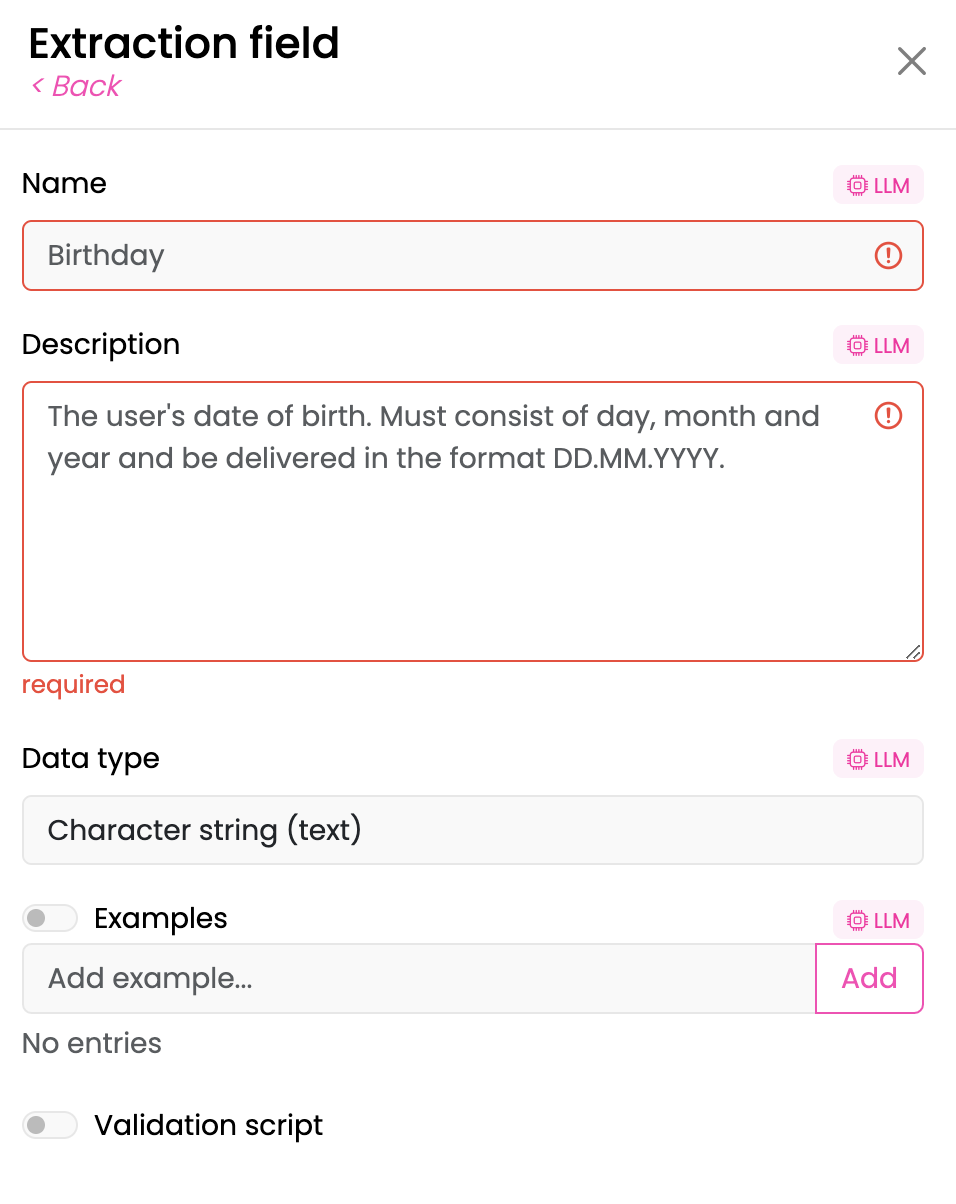
Task: Click the No entries placeholder text
Action: click(92, 1043)
